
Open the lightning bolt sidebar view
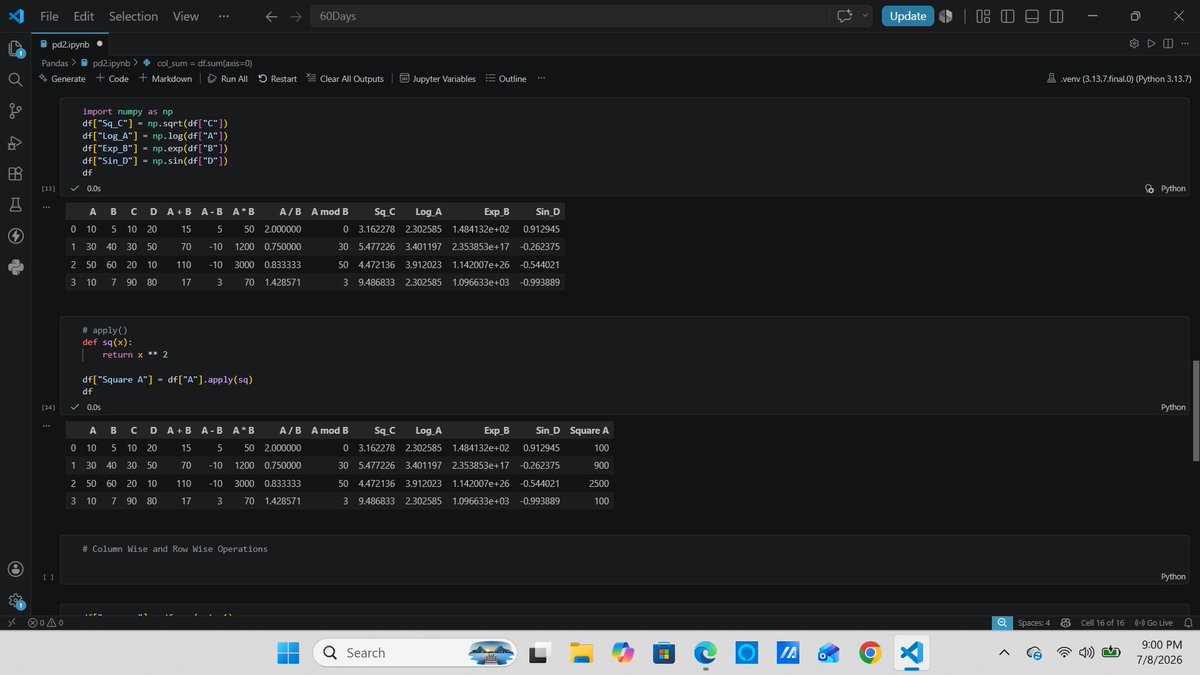15,236
